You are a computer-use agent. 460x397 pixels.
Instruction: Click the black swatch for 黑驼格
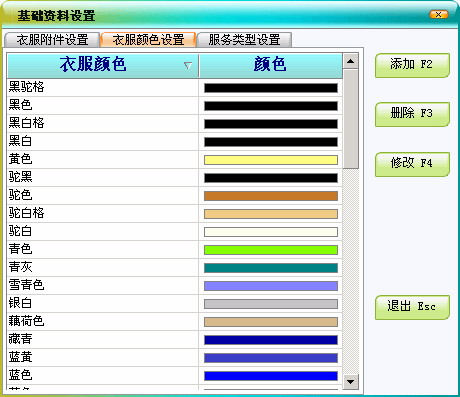coord(271,88)
